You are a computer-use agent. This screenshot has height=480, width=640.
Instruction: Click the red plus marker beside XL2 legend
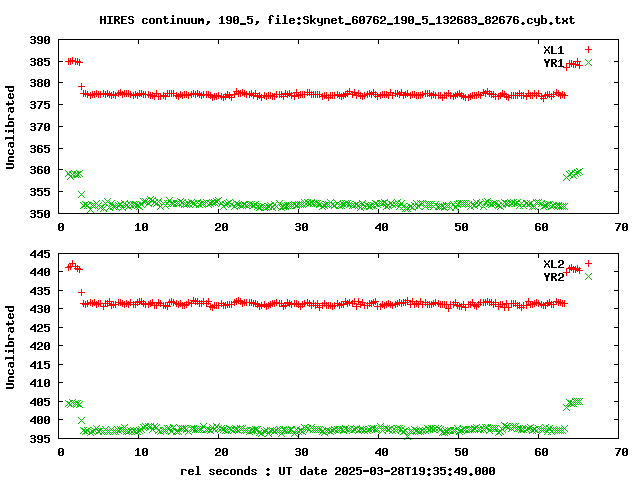[588, 264]
